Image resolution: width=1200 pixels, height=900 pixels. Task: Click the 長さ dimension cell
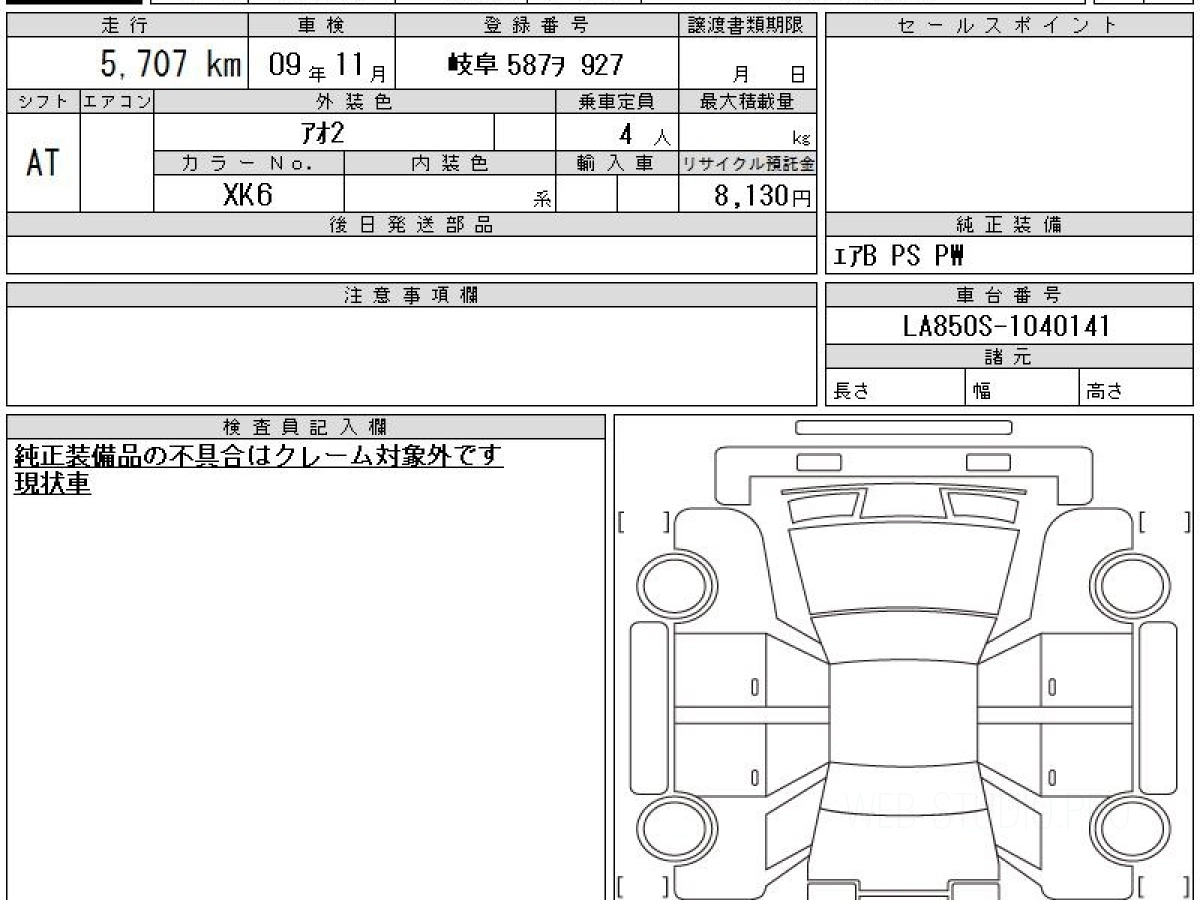[896, 389]
